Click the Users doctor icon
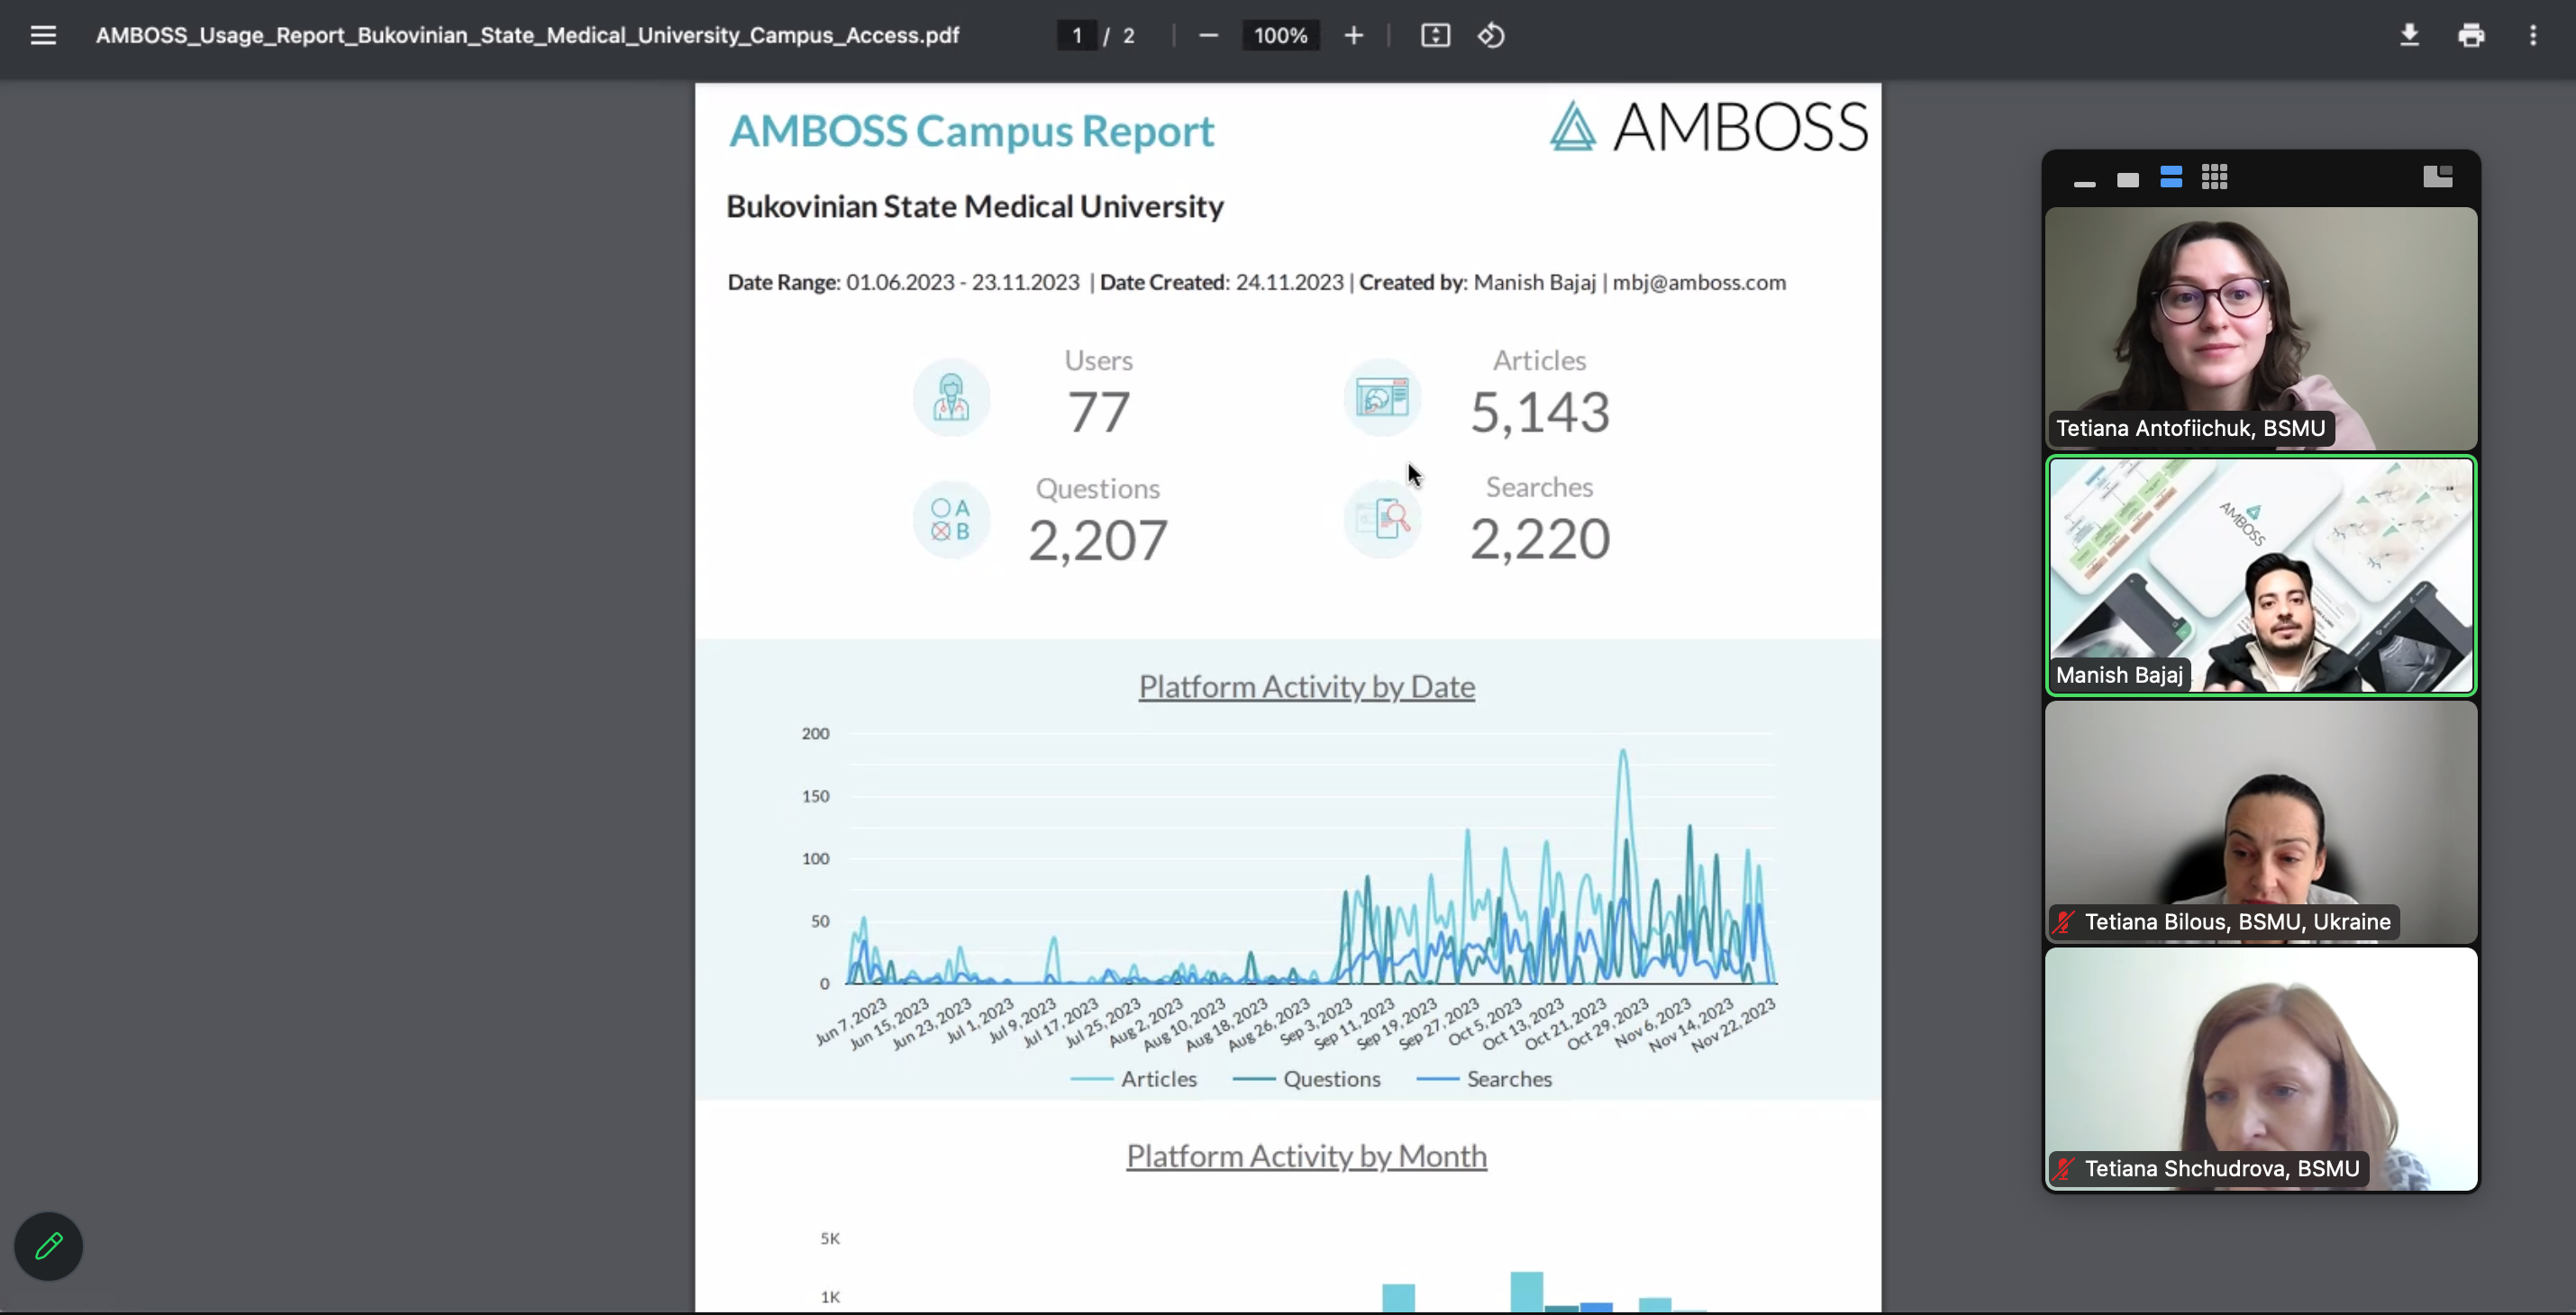The image size is (2576, 1315). [x=951, y=398]
